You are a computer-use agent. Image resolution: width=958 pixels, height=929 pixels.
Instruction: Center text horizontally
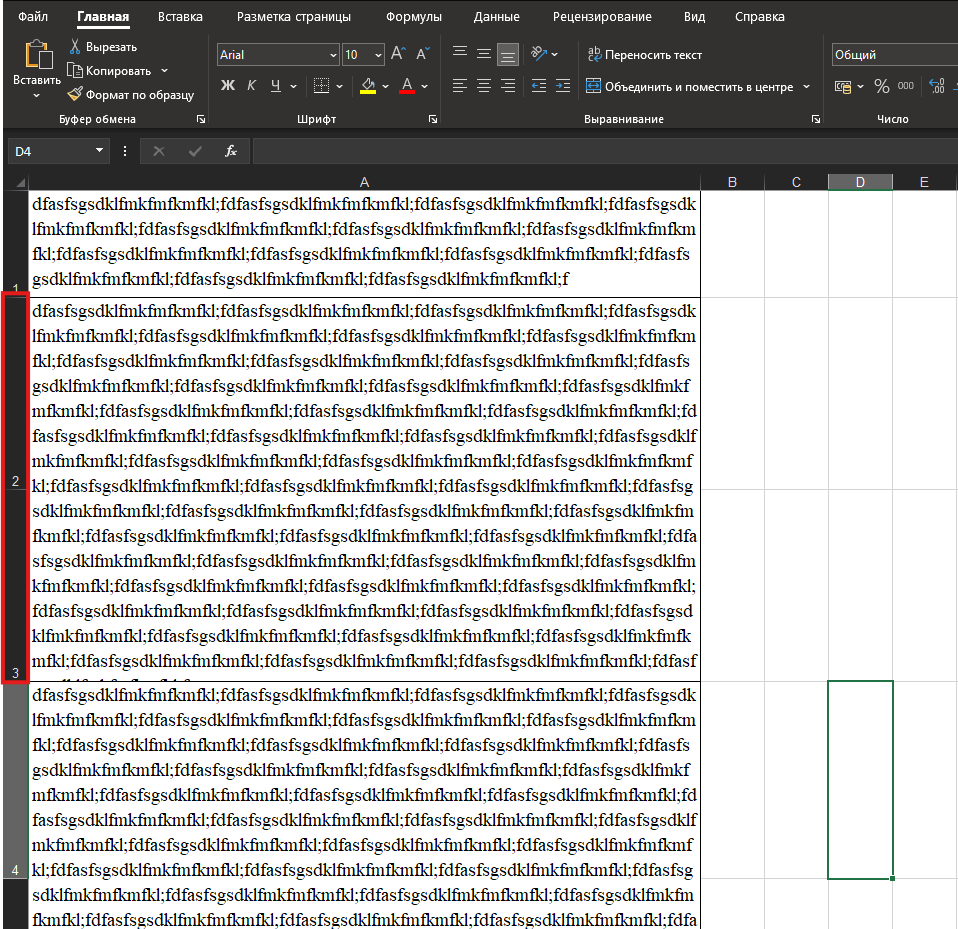pyautogui.click(x=484, y=86)
